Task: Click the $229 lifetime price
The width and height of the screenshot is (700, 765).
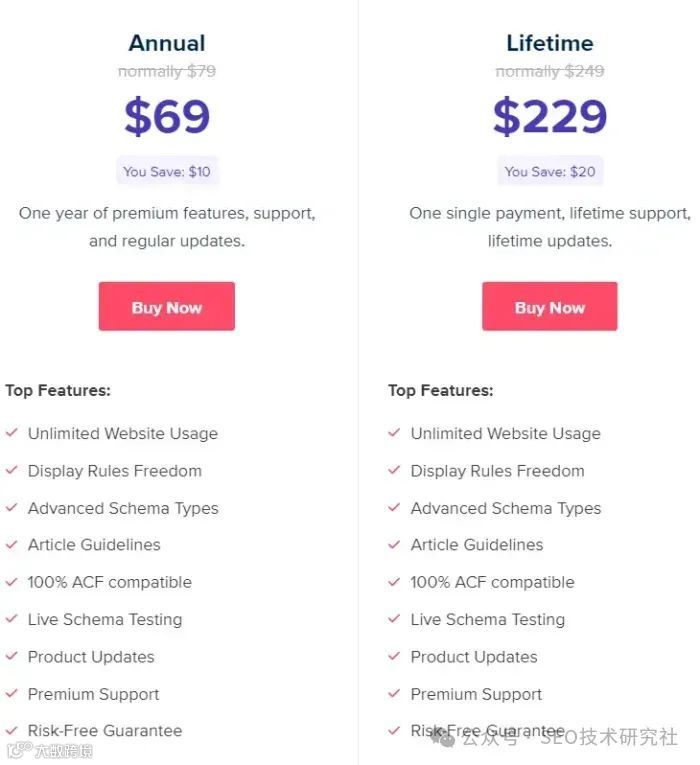Action: (x=549, y=117)
